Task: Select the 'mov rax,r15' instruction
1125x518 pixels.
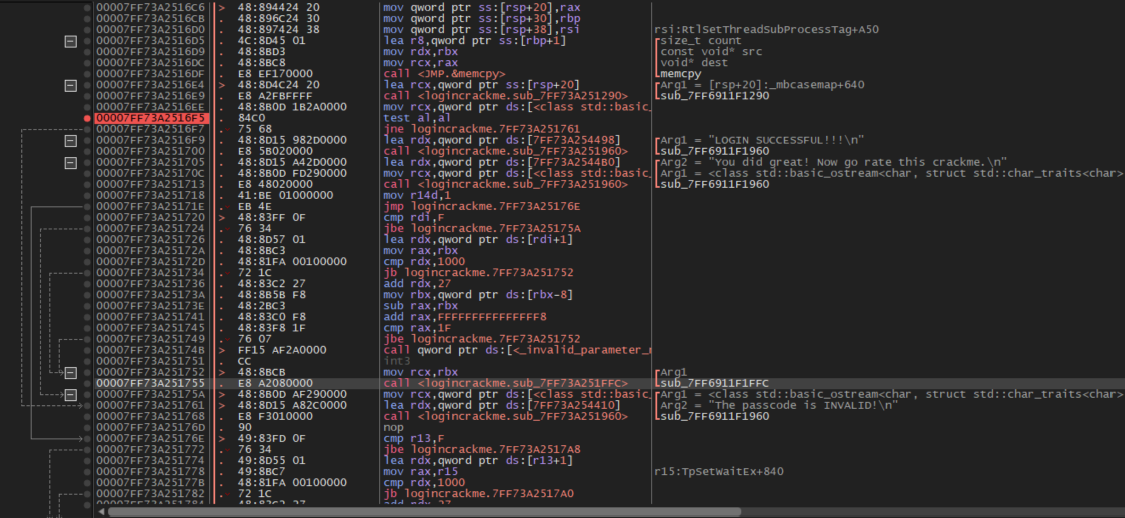Action: 416,472
